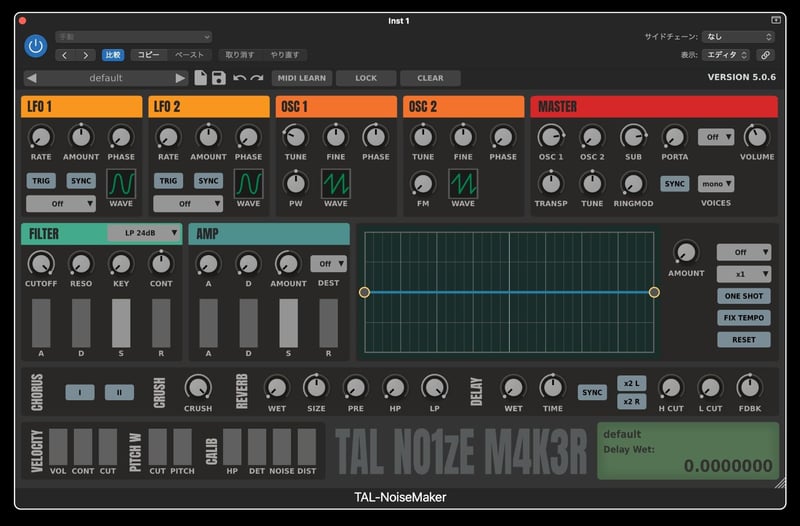800x526 pixels.
Task: Select the コピー menu item
Action: 148,55
